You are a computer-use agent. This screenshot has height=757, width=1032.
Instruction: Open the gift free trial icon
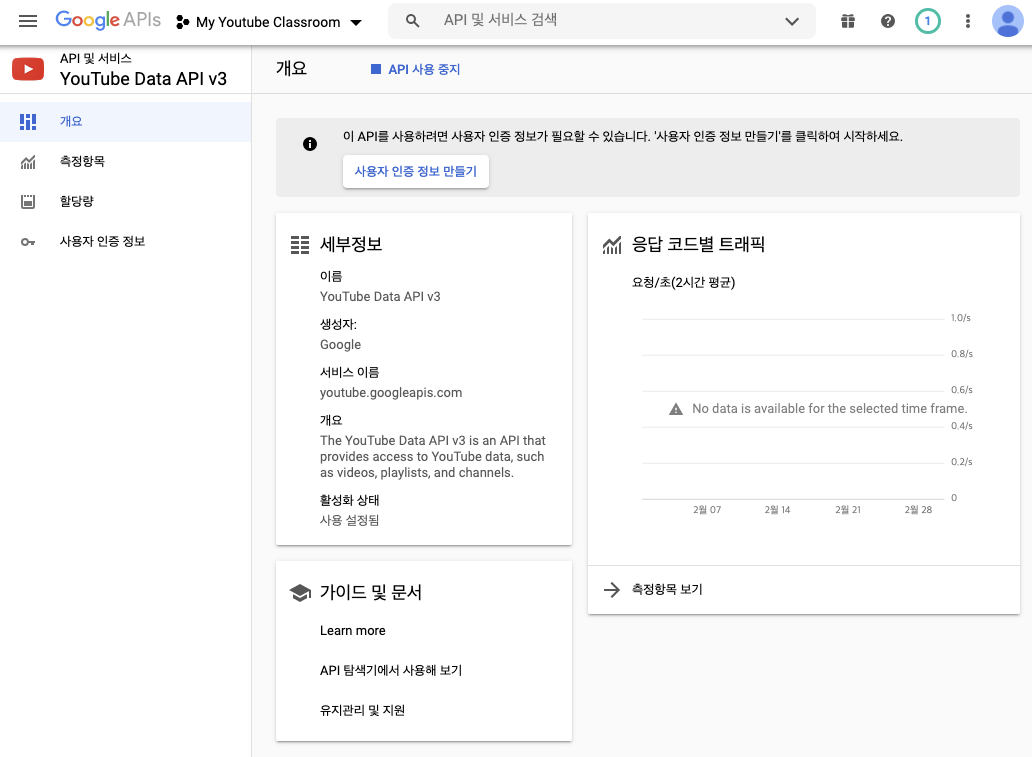848,21
